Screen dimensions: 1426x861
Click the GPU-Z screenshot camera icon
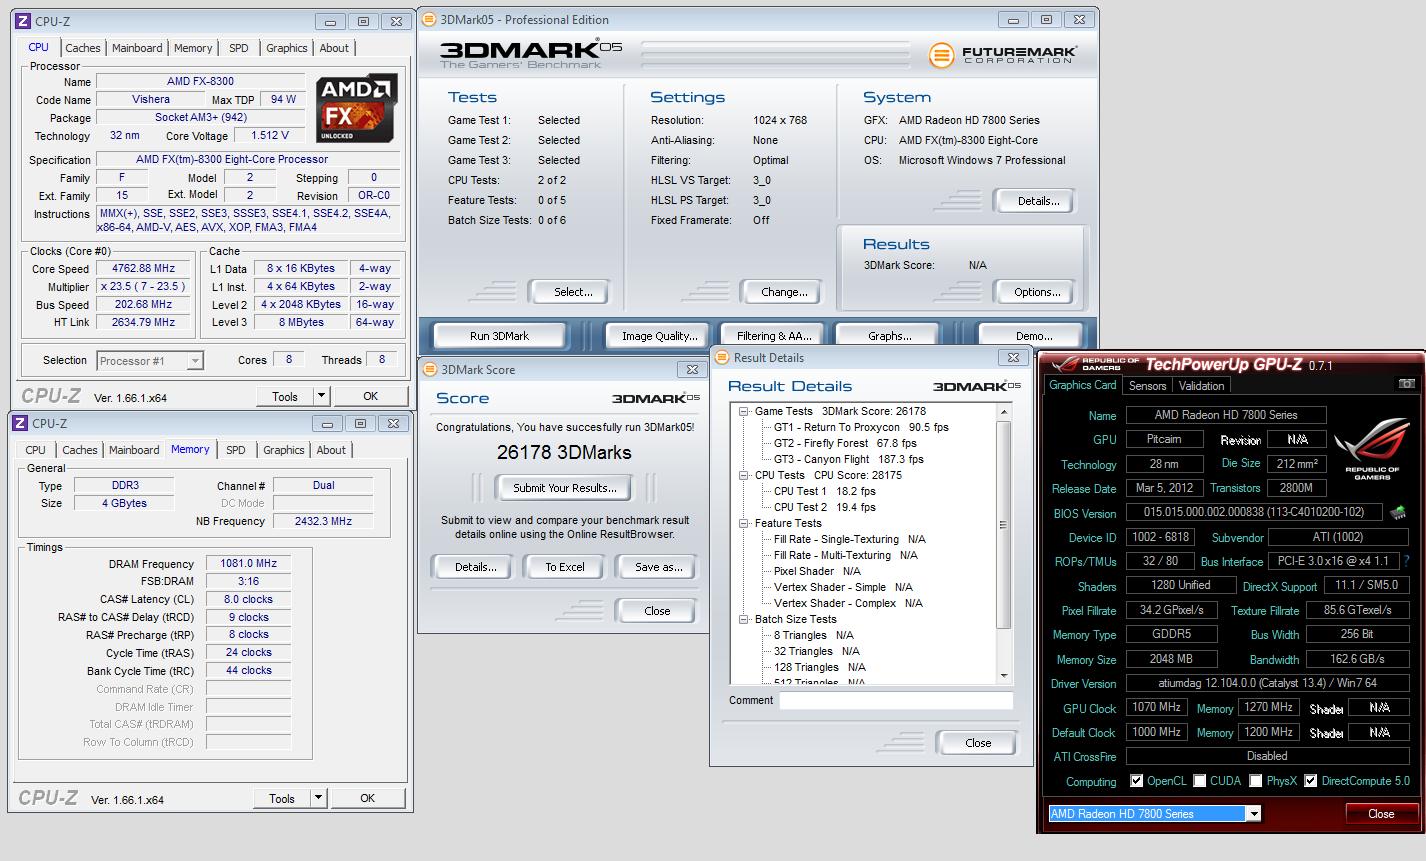coord(1406,384)
